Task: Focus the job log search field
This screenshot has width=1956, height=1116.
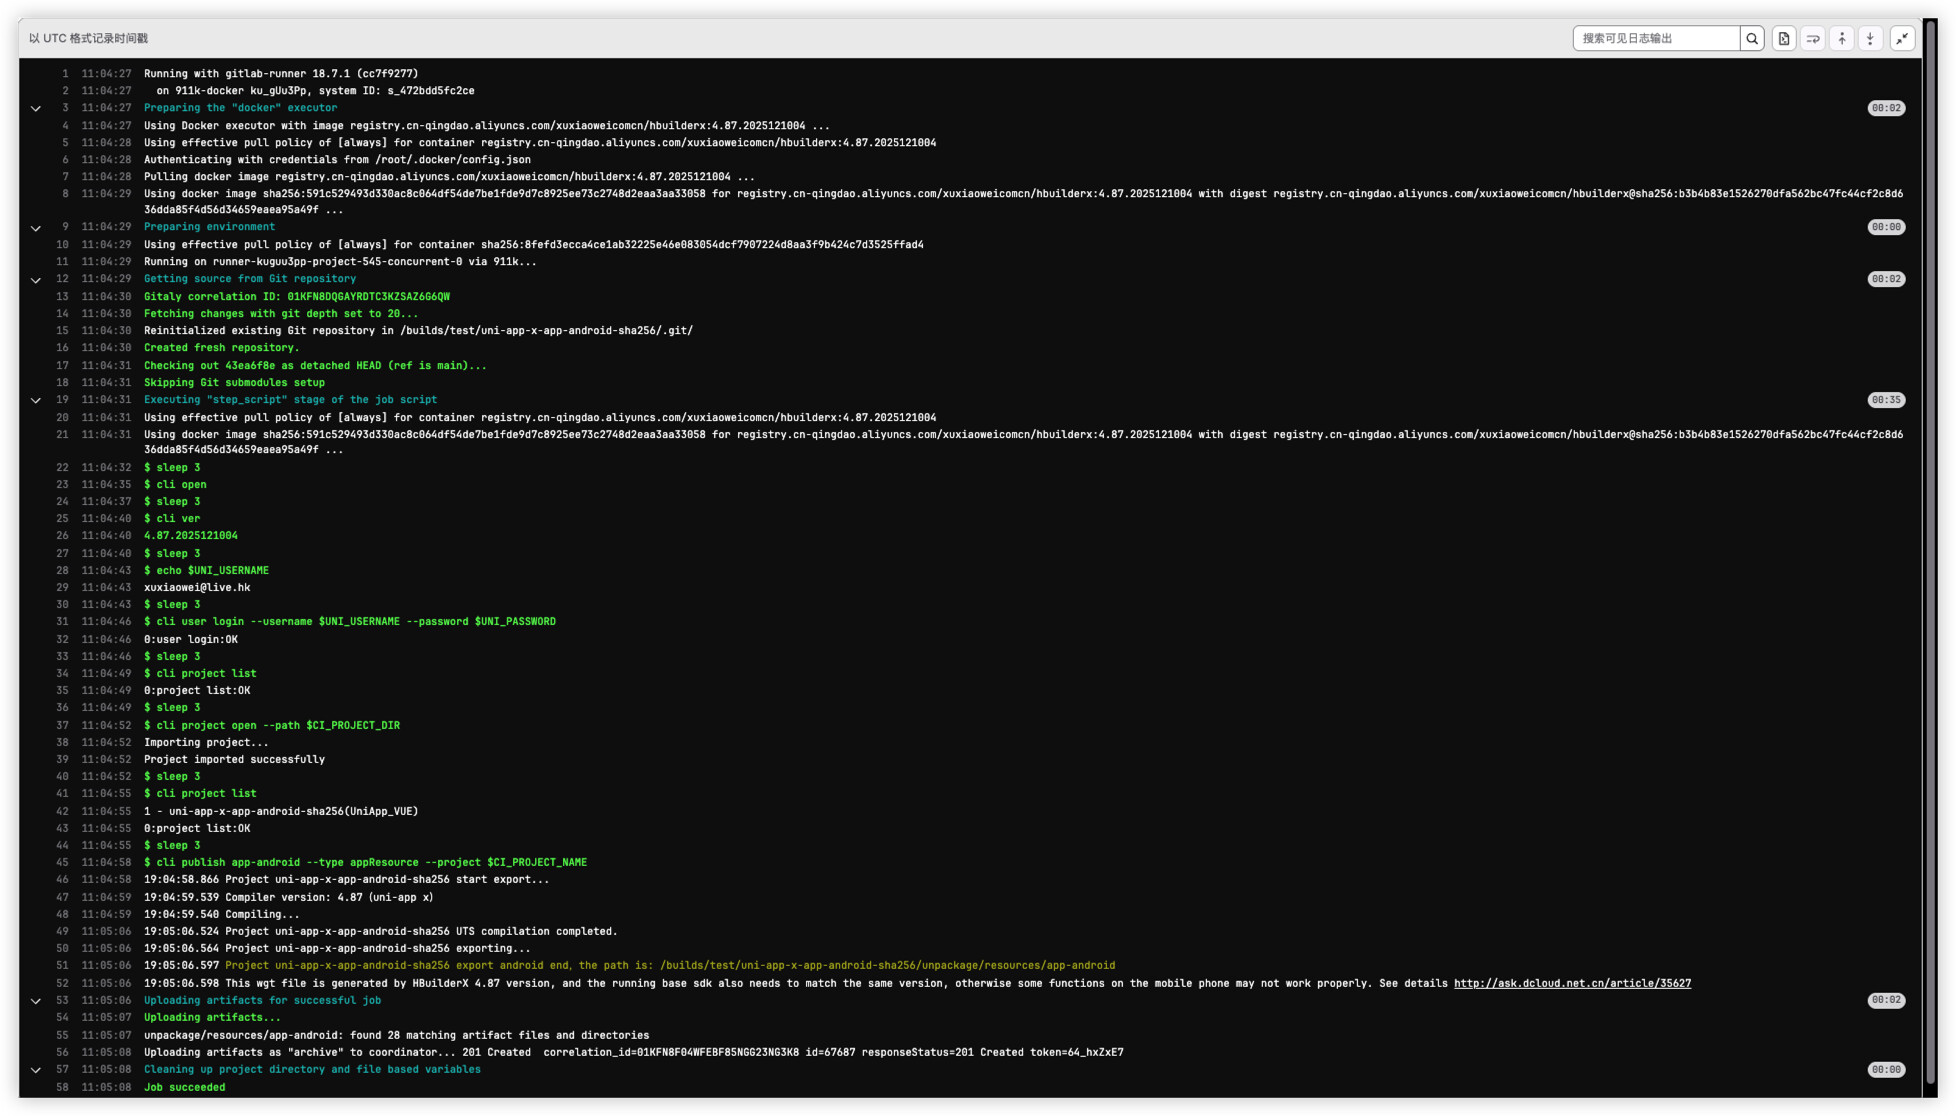Action: (x=1656, y=38)
